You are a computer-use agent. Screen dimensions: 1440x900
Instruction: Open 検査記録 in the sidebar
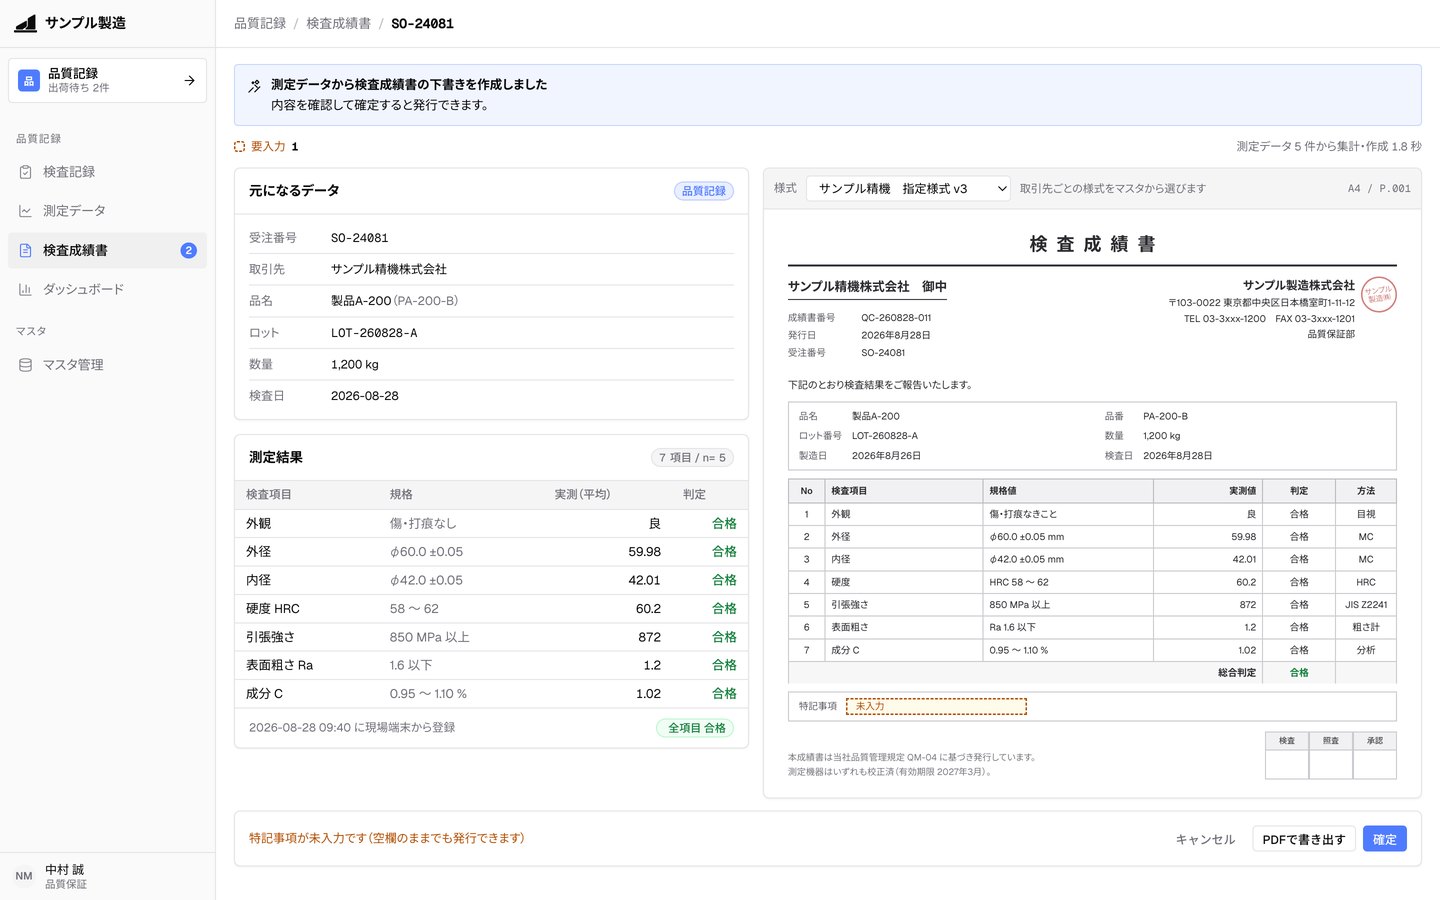pos(108,172)
